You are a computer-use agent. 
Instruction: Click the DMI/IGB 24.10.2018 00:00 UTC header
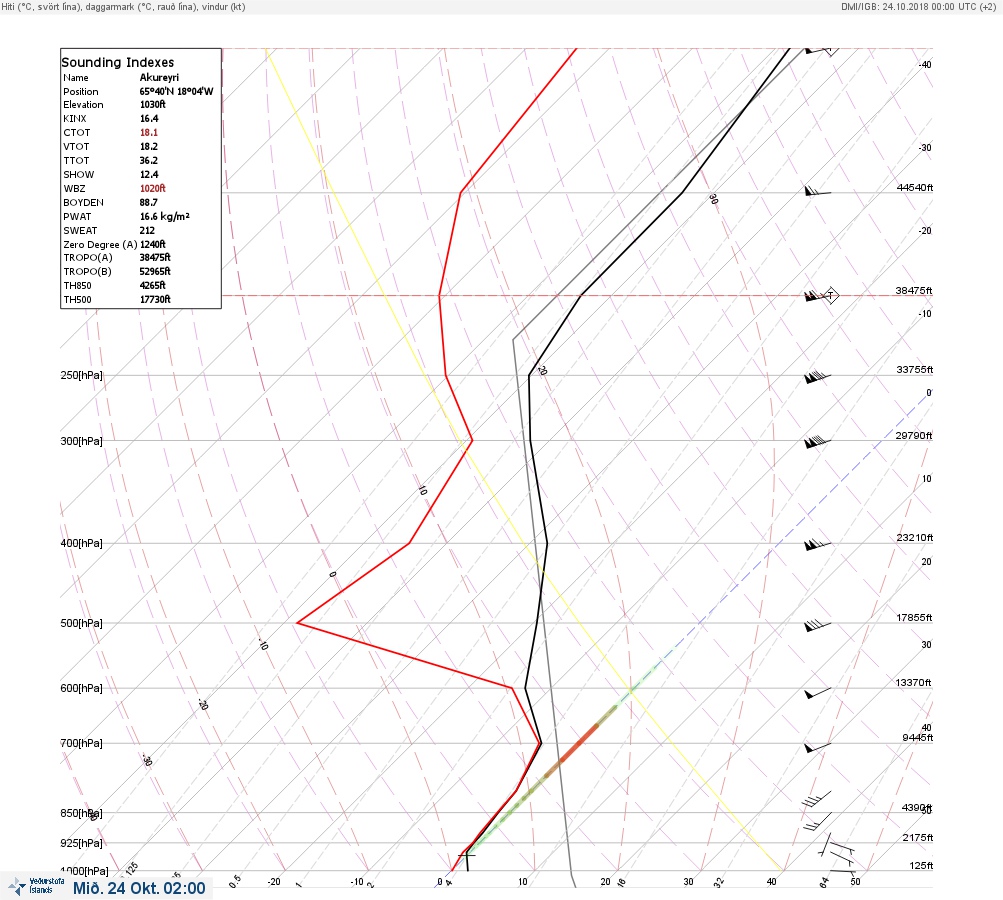919,6
